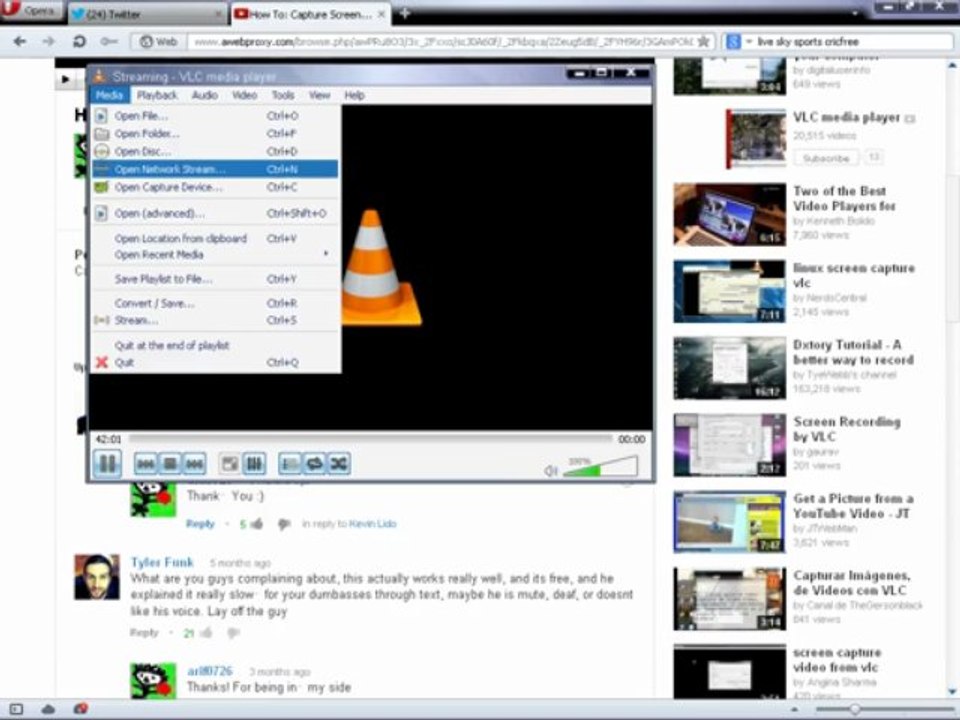Pause playback in VLC media player
The width and height of the screenshot is (960, 720).
click(107, 463)
